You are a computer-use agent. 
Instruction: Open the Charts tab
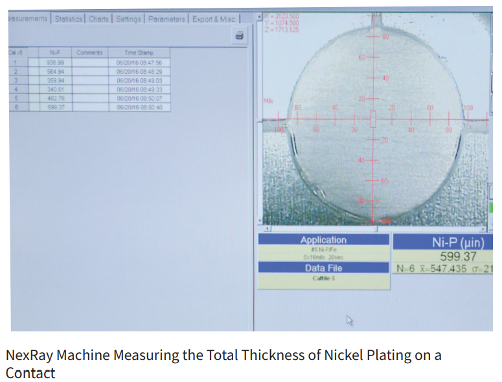98,19
